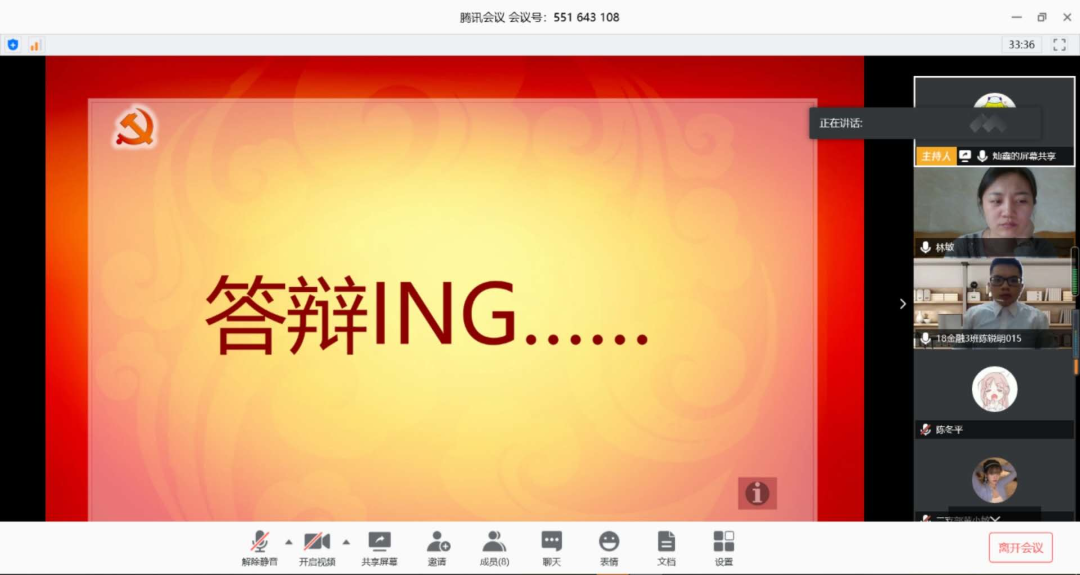
Task: Open 设置 settings from the toolbar
Action: [723, 542]
